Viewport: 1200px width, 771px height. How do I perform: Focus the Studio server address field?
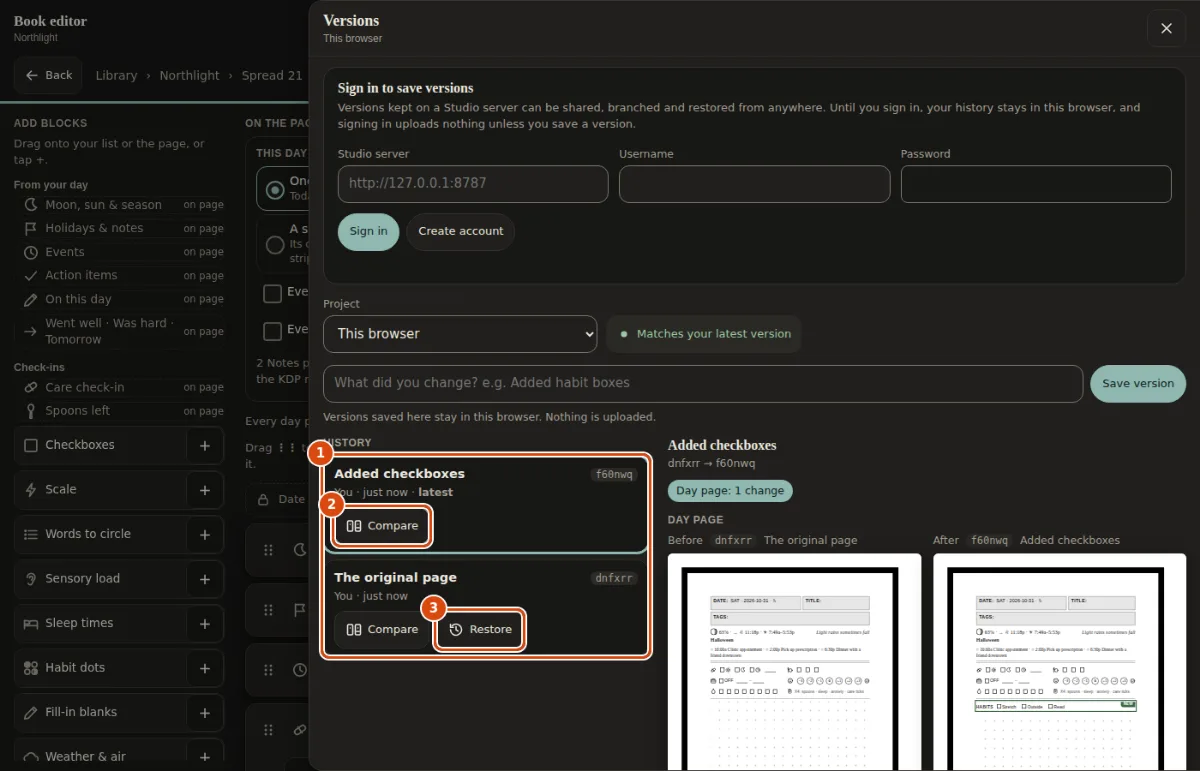pos(473,184)
